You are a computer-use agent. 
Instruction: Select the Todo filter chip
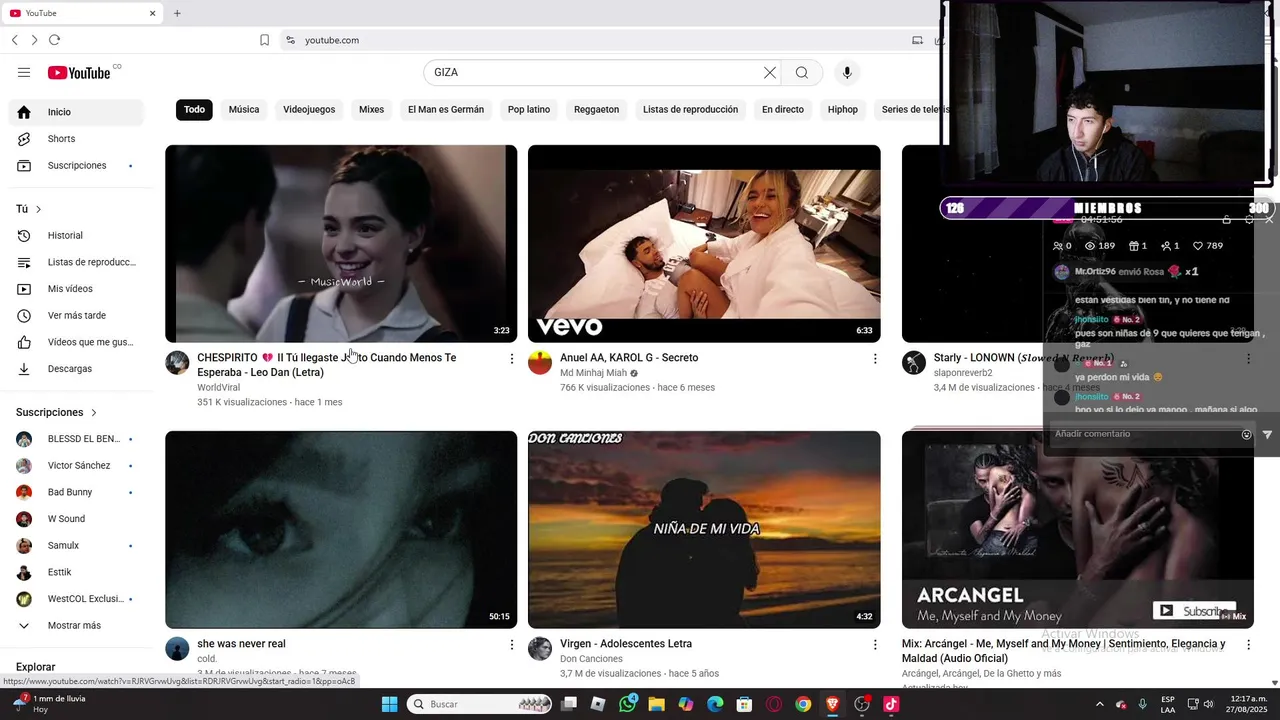(194, 110)
